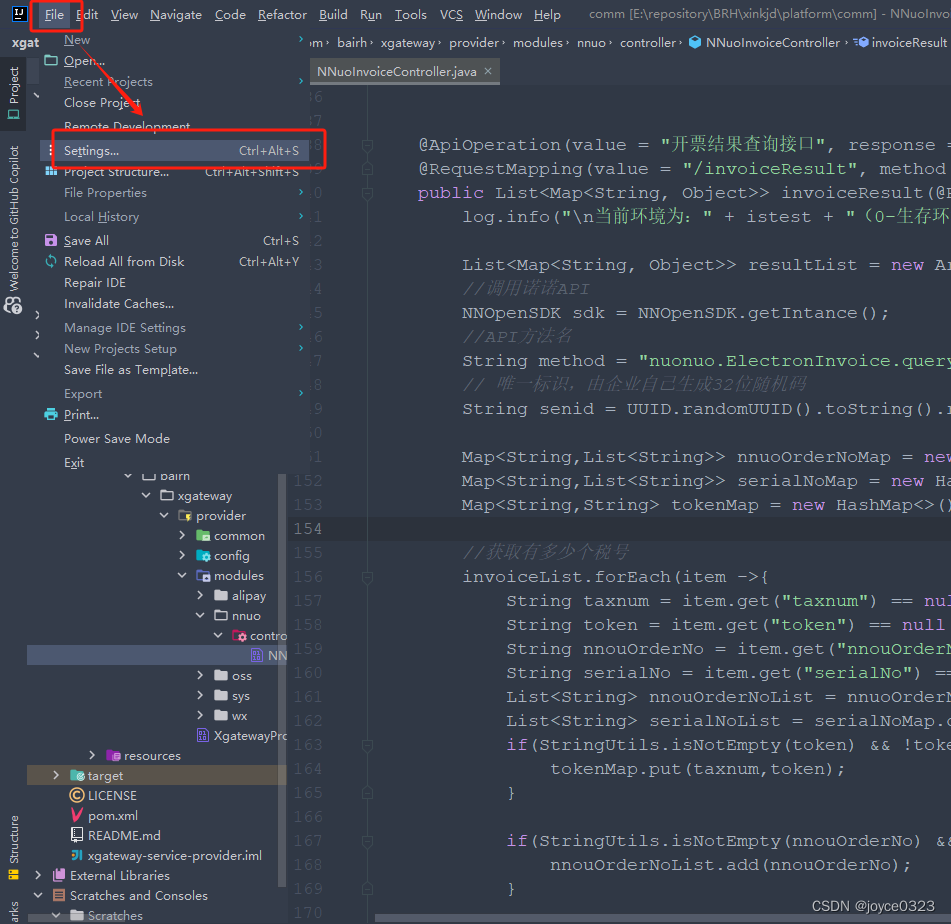Expand the config package
Screen dimensions: 951x924
(x=182, y=556)
